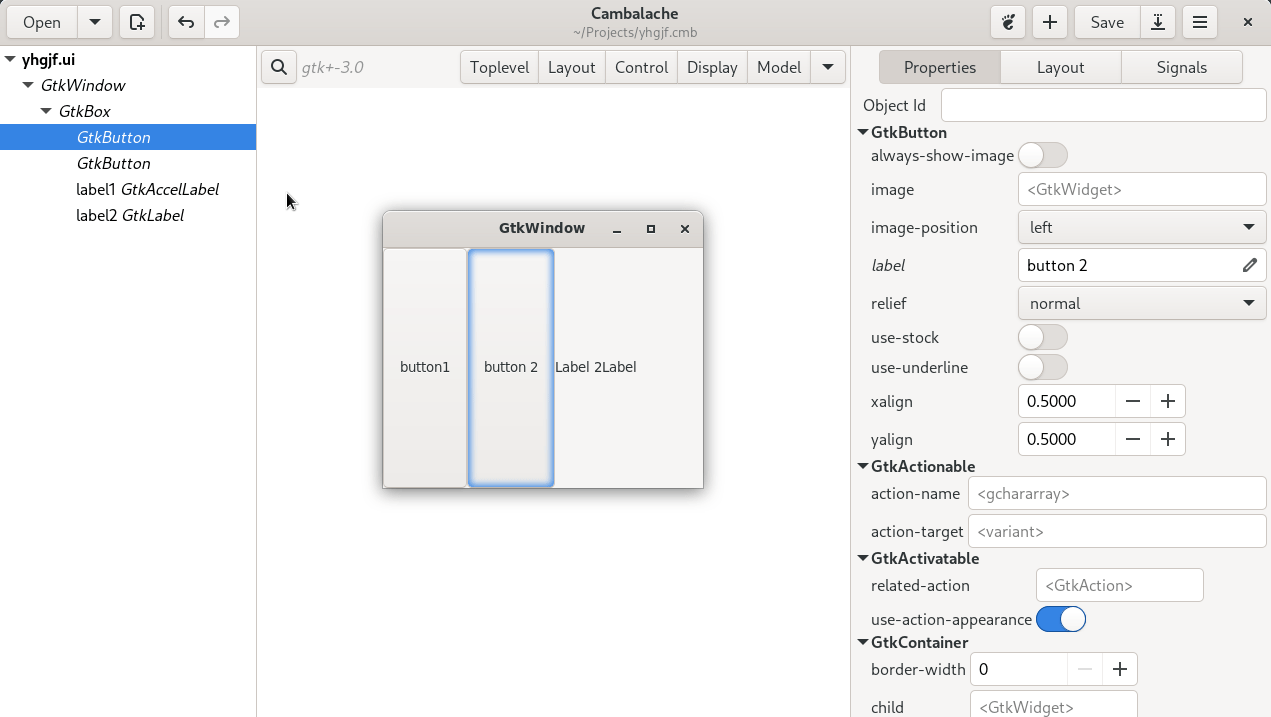
Task: Collapse the GtkWindow tree node
Action: point(29,85)
